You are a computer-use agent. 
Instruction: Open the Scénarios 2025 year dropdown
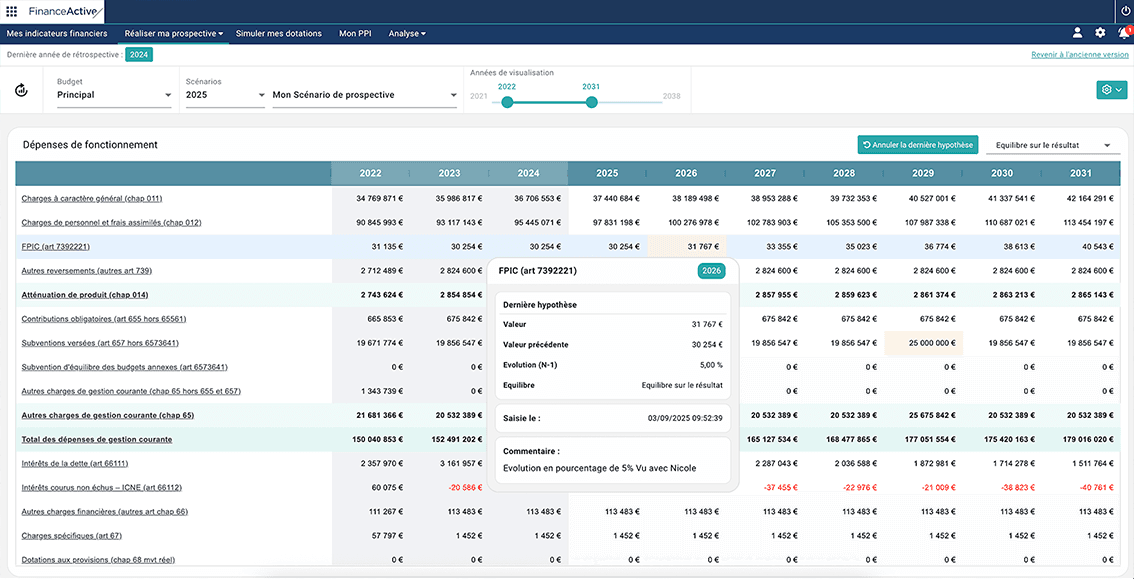225,95
